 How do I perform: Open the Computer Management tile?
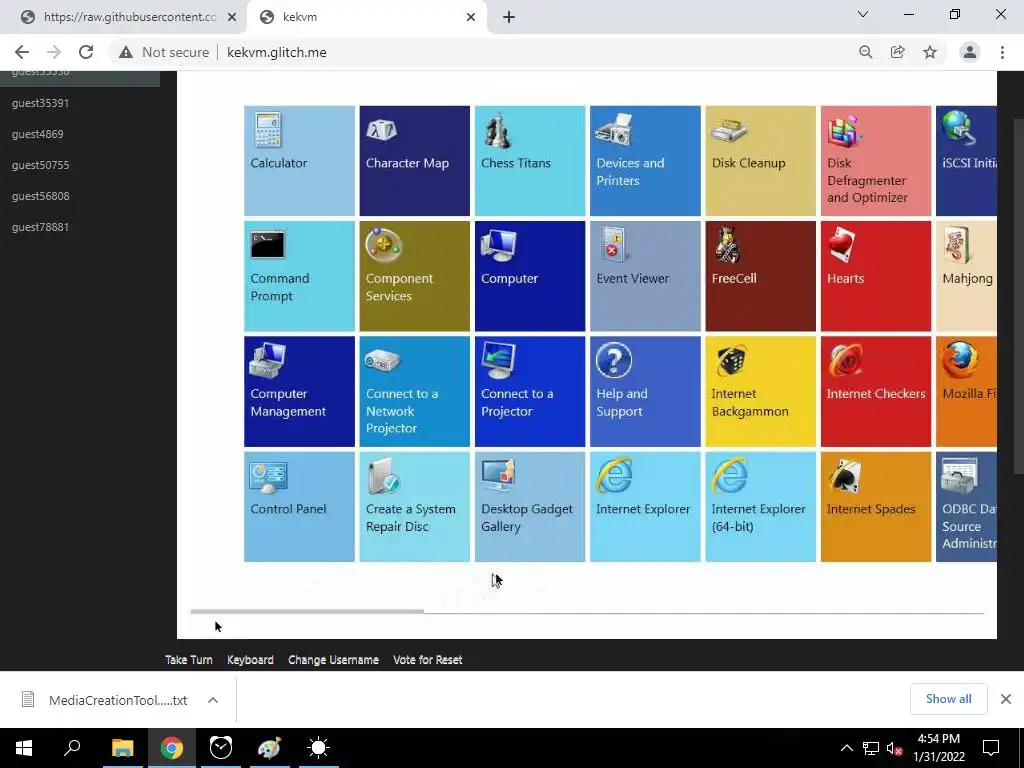(x=299, y=392)
